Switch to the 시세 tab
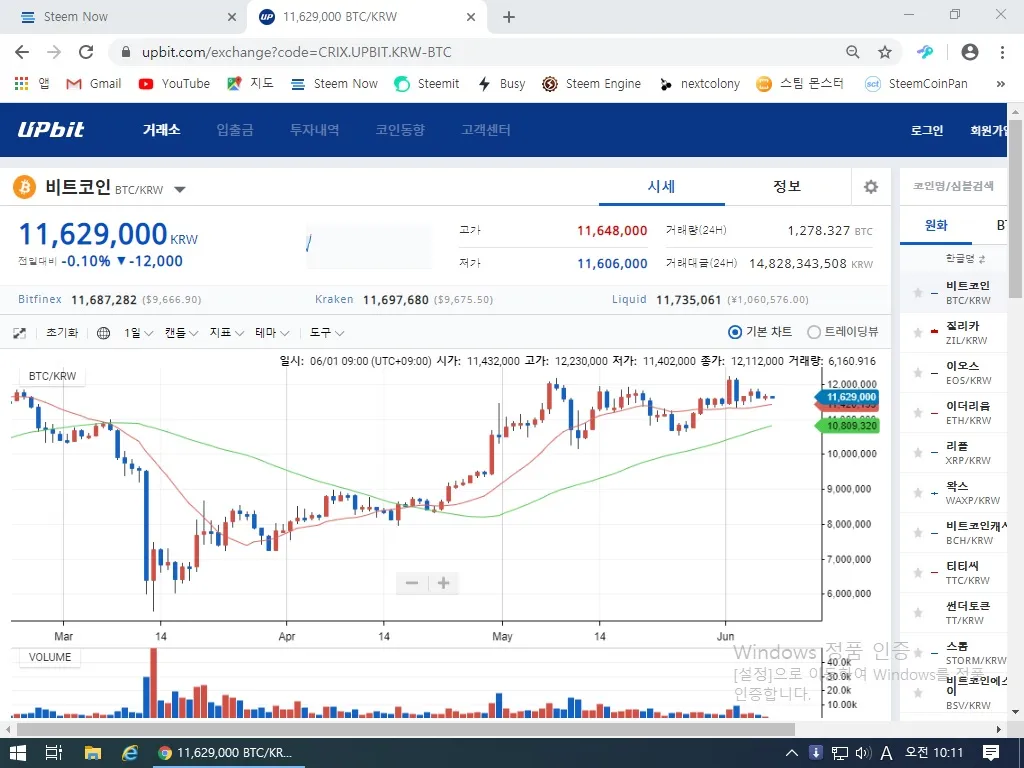The height and width of the screenshot is (768, 1024). click(662, 187)
